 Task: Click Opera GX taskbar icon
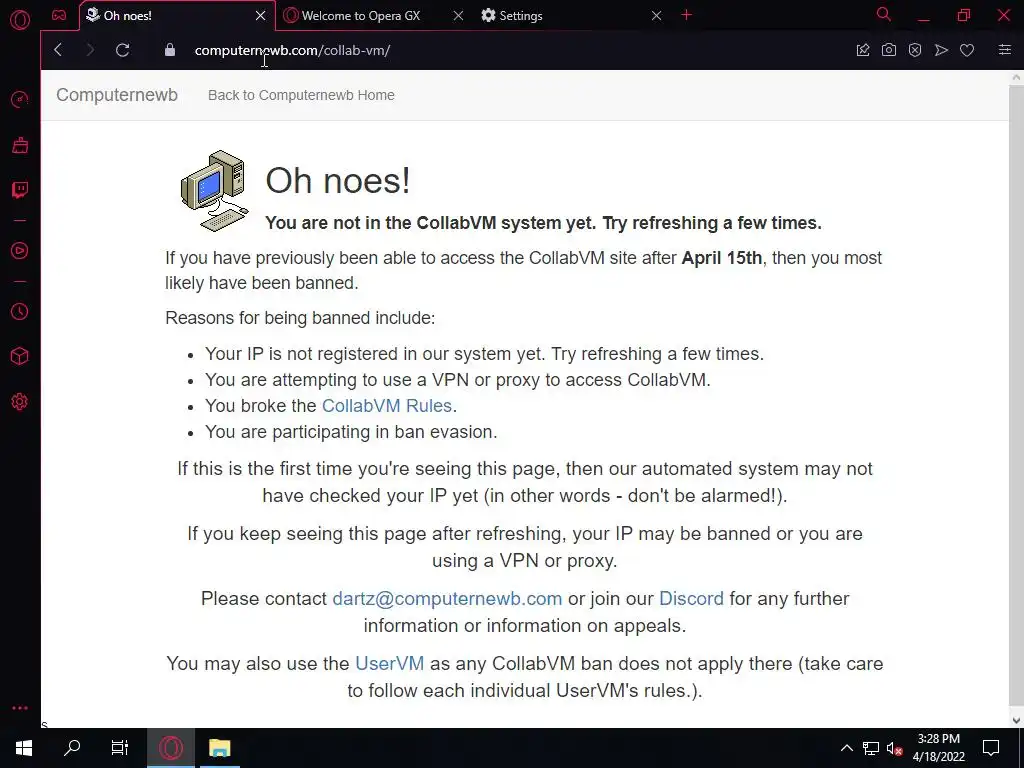pyautogui.click(x=170, y=748)
